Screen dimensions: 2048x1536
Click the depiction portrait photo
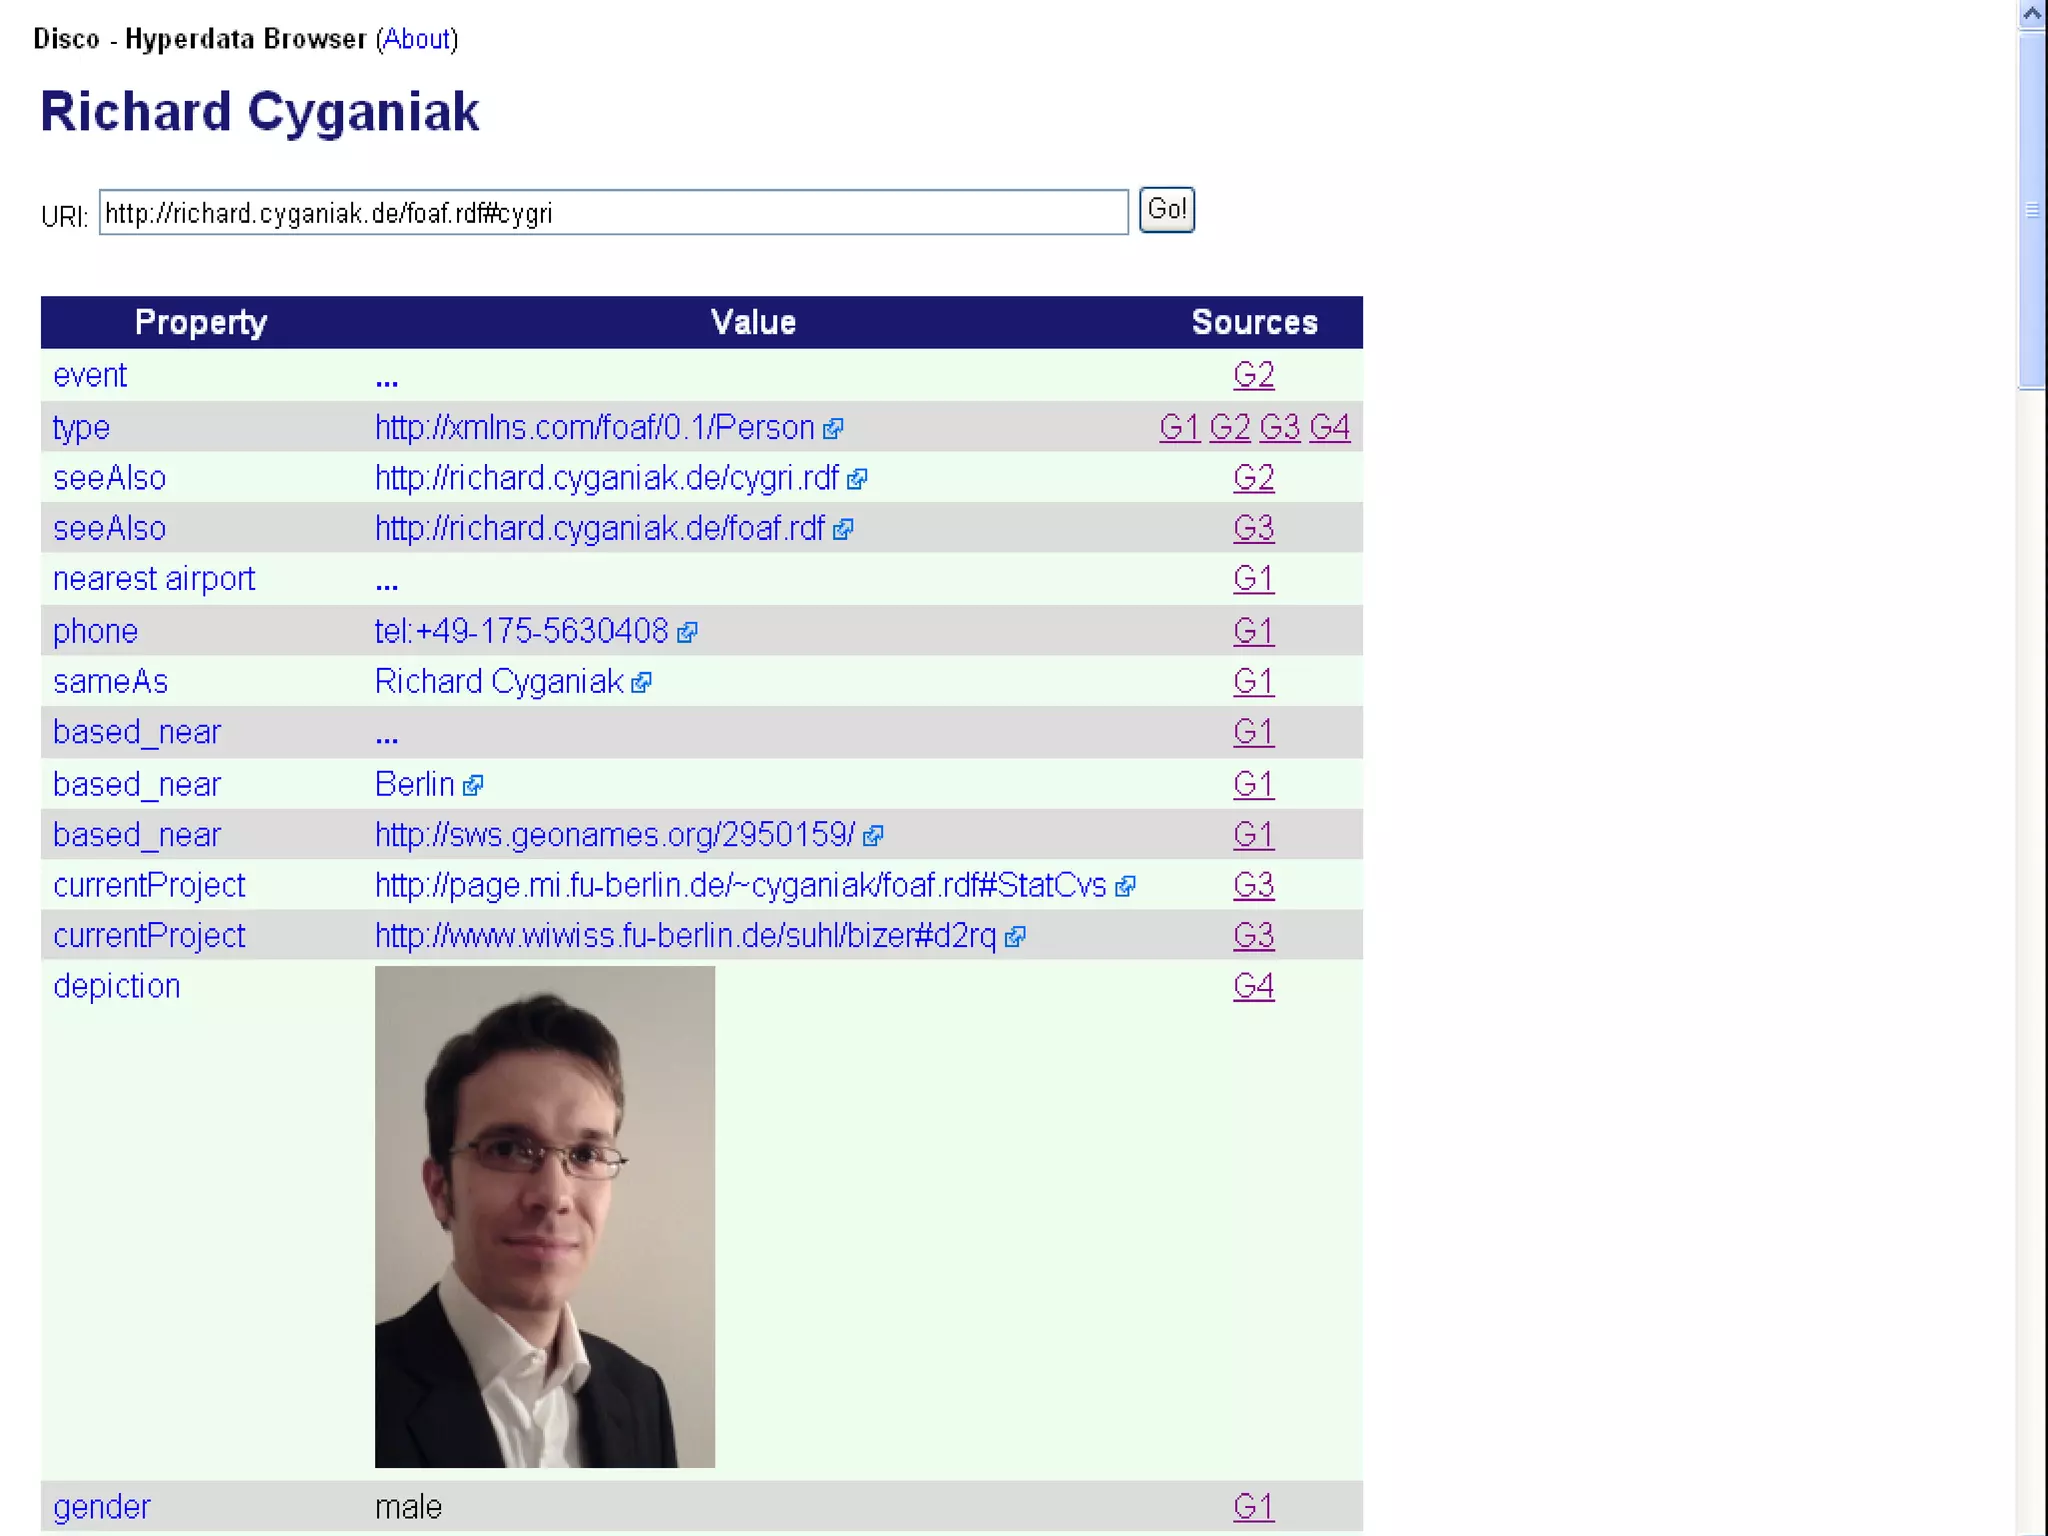point(545,1217)
